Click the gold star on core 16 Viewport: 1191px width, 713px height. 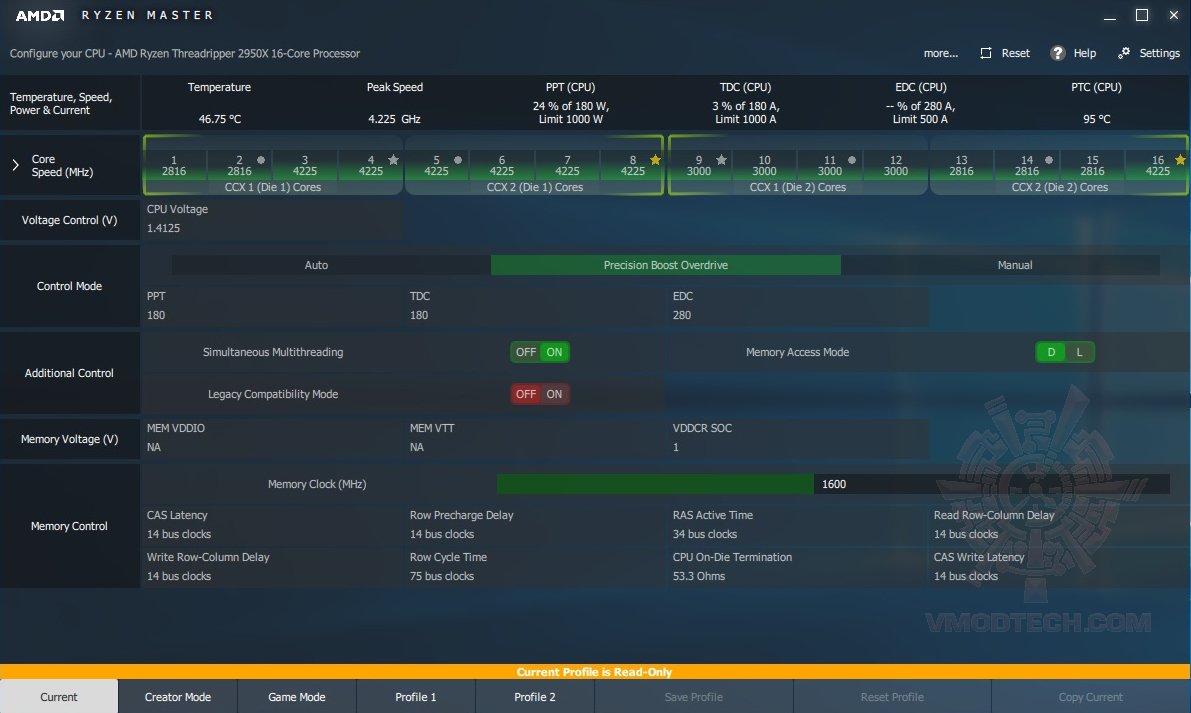(1180, 159)
